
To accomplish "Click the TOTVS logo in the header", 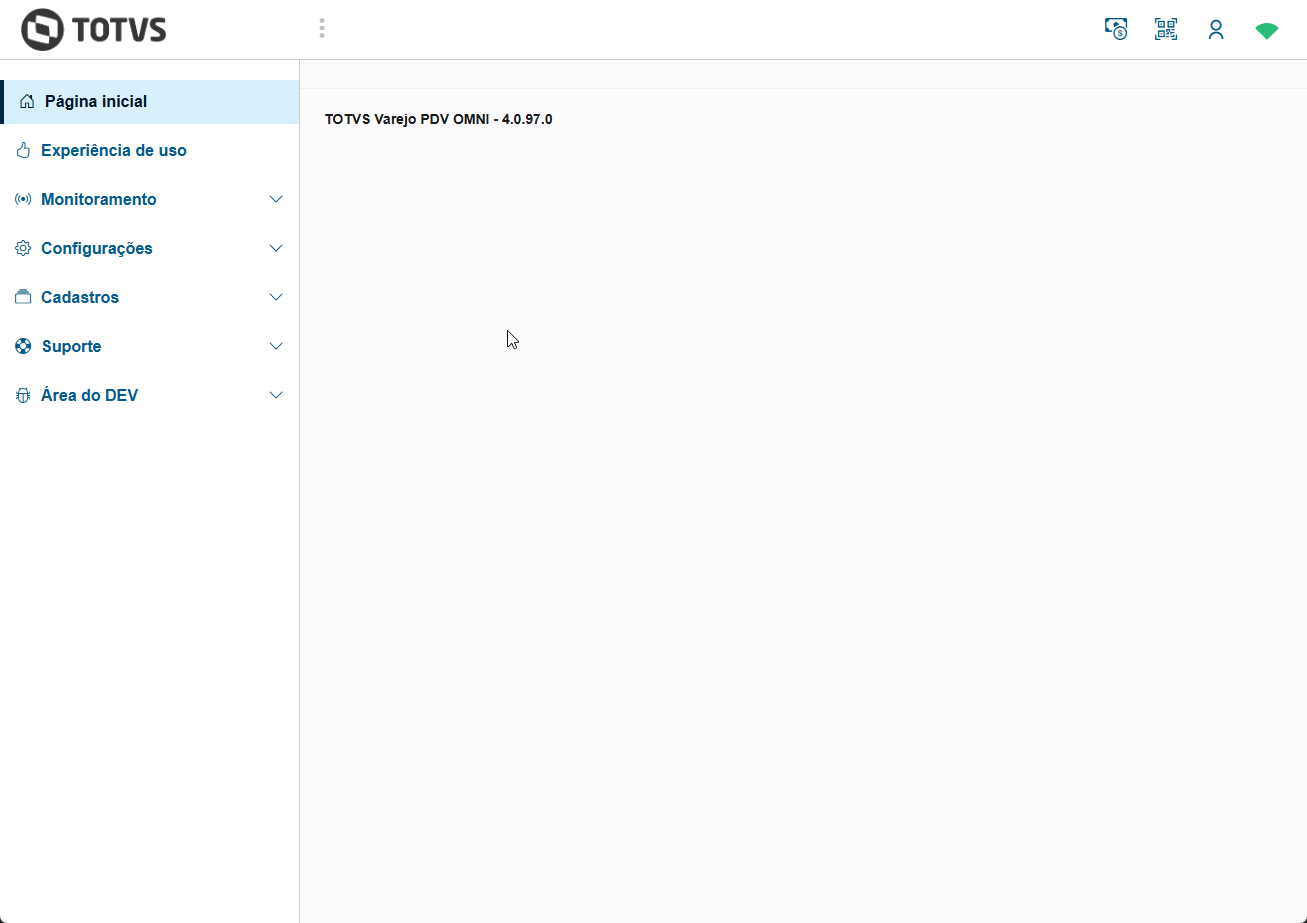I will point(94,29).
